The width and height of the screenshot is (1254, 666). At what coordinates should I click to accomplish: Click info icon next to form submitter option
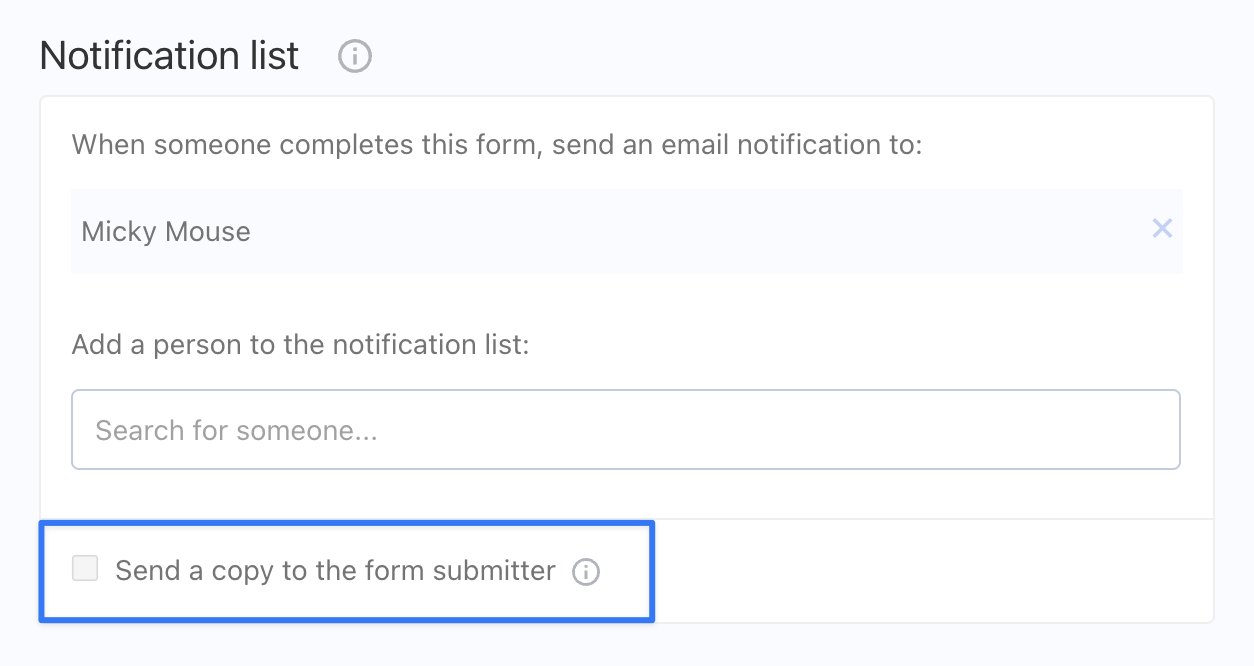(586, 572)
